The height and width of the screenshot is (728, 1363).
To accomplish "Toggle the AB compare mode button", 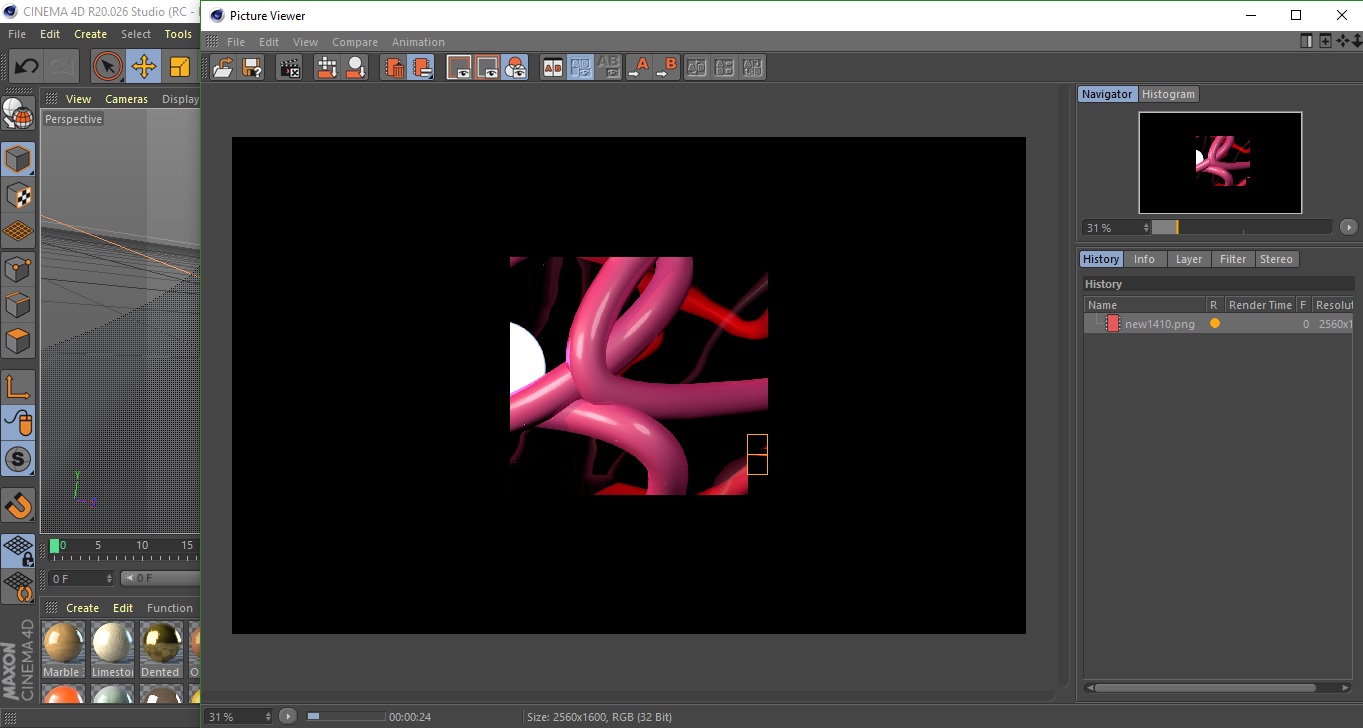I will [552, 68].
